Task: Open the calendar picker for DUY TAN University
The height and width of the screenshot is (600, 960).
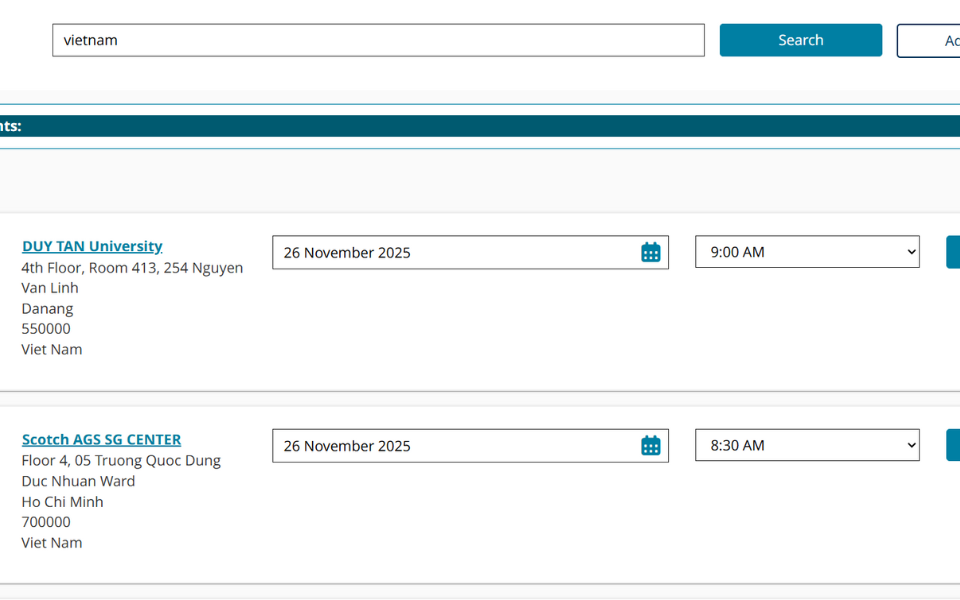Action: pyautogui.click(x=651, y=253)
